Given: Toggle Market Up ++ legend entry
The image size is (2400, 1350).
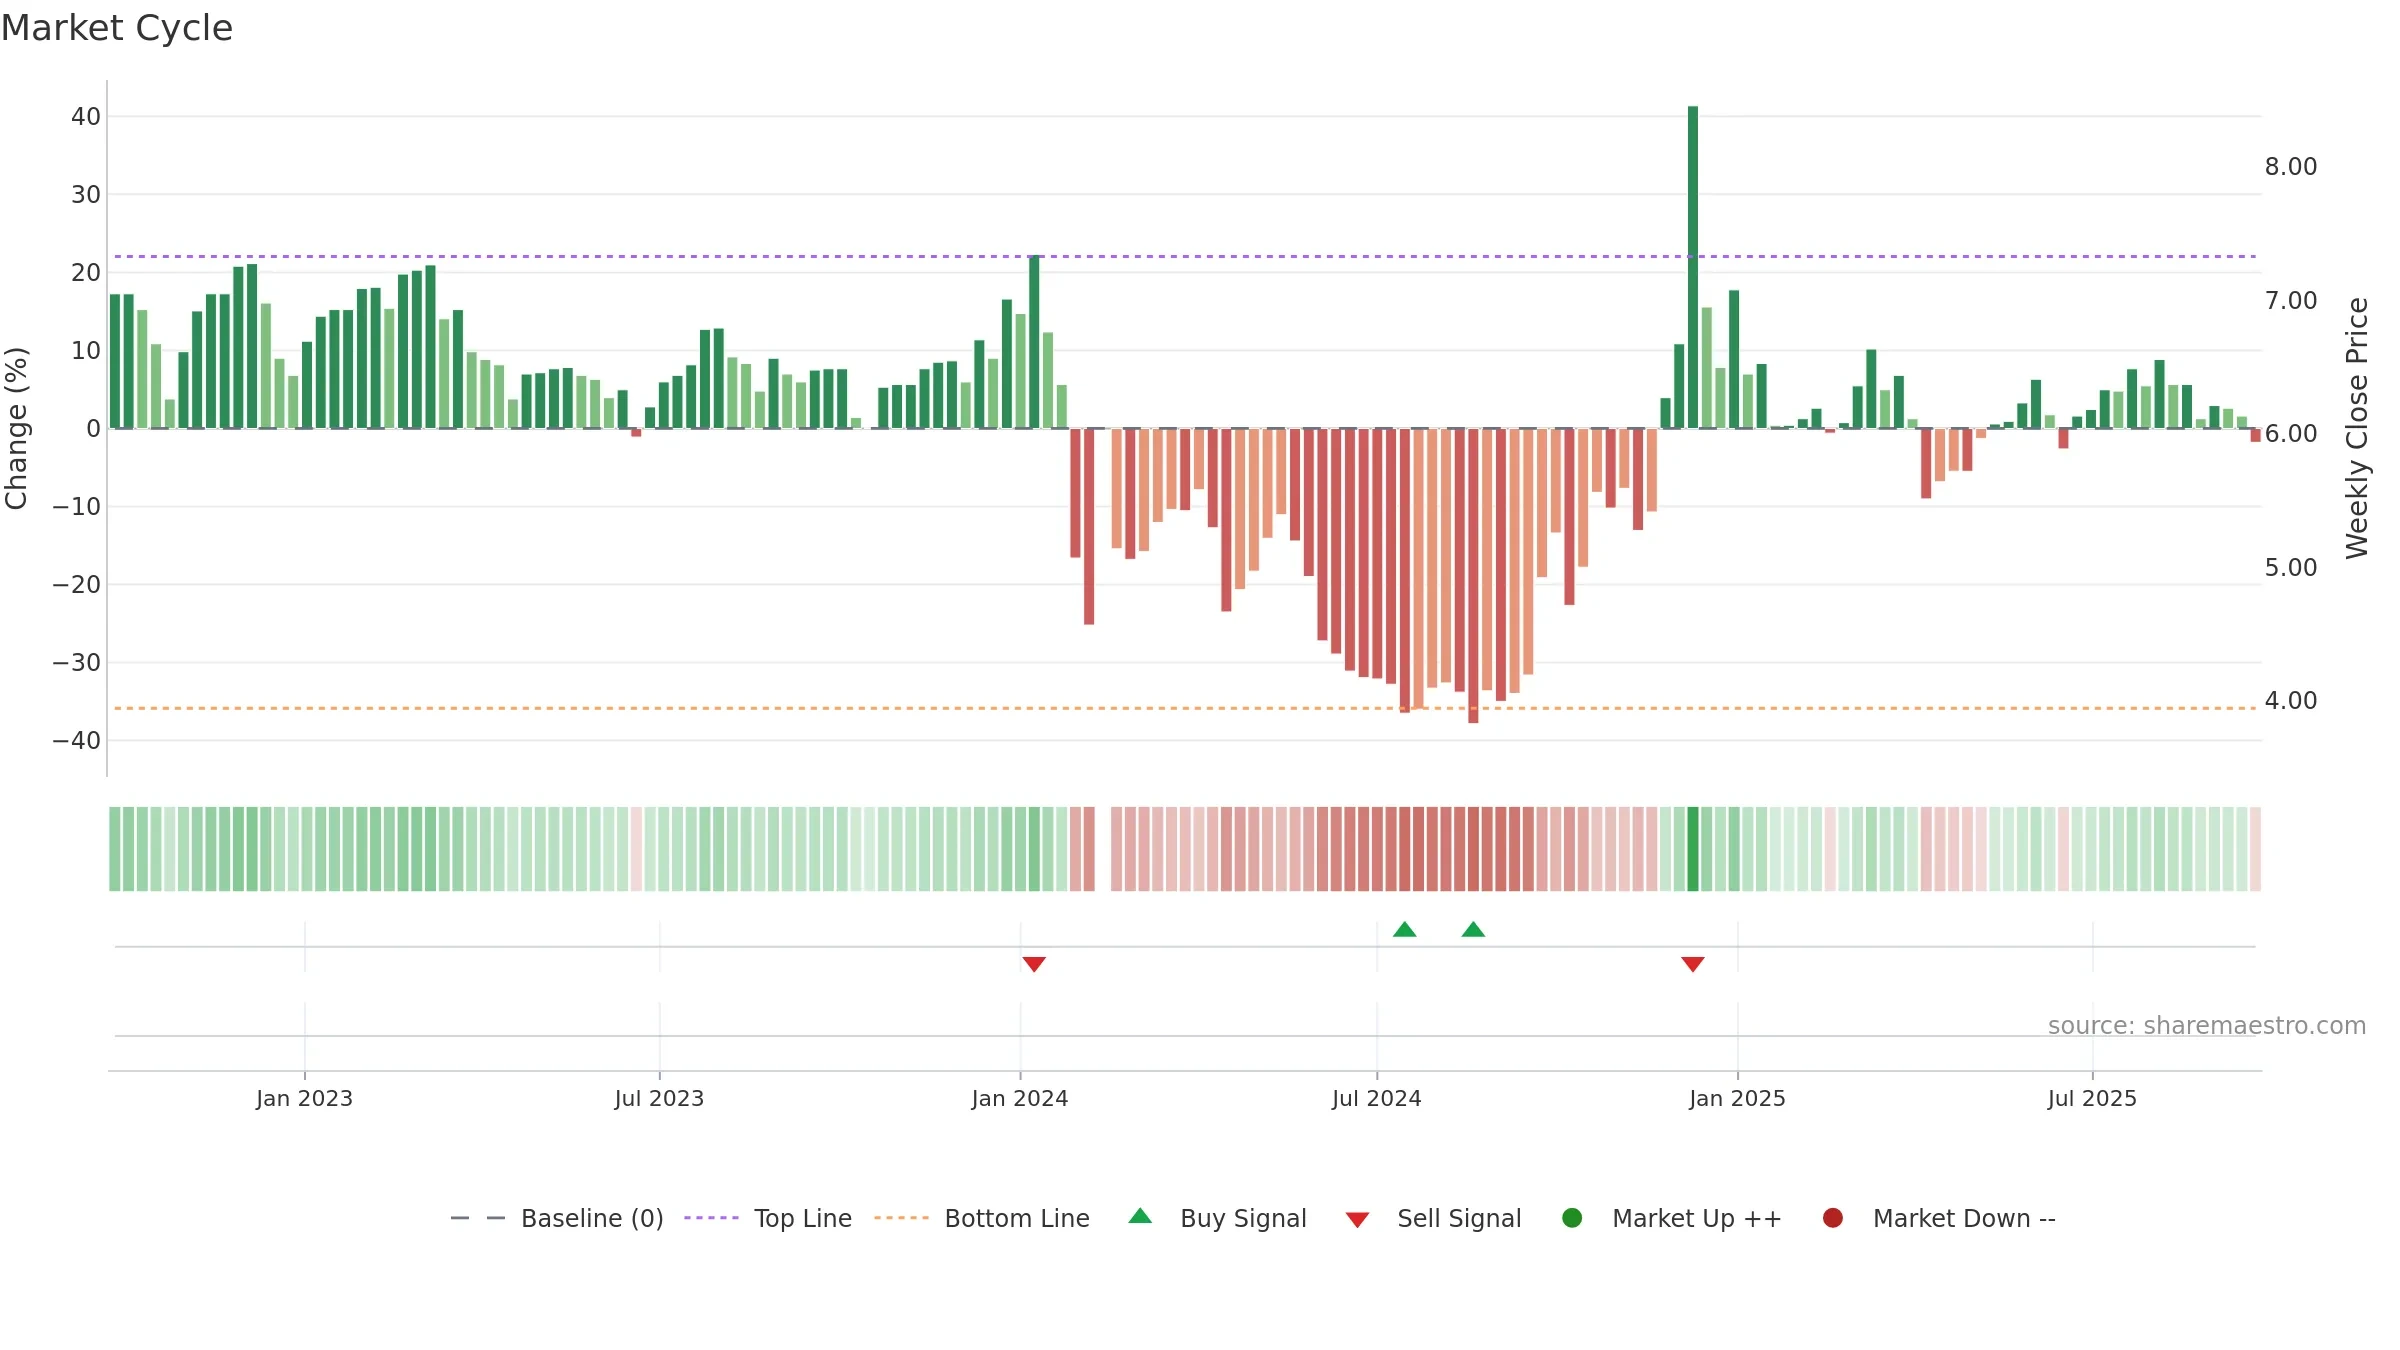Looking at the screenshot, I should click(x=1672, y=1218).
